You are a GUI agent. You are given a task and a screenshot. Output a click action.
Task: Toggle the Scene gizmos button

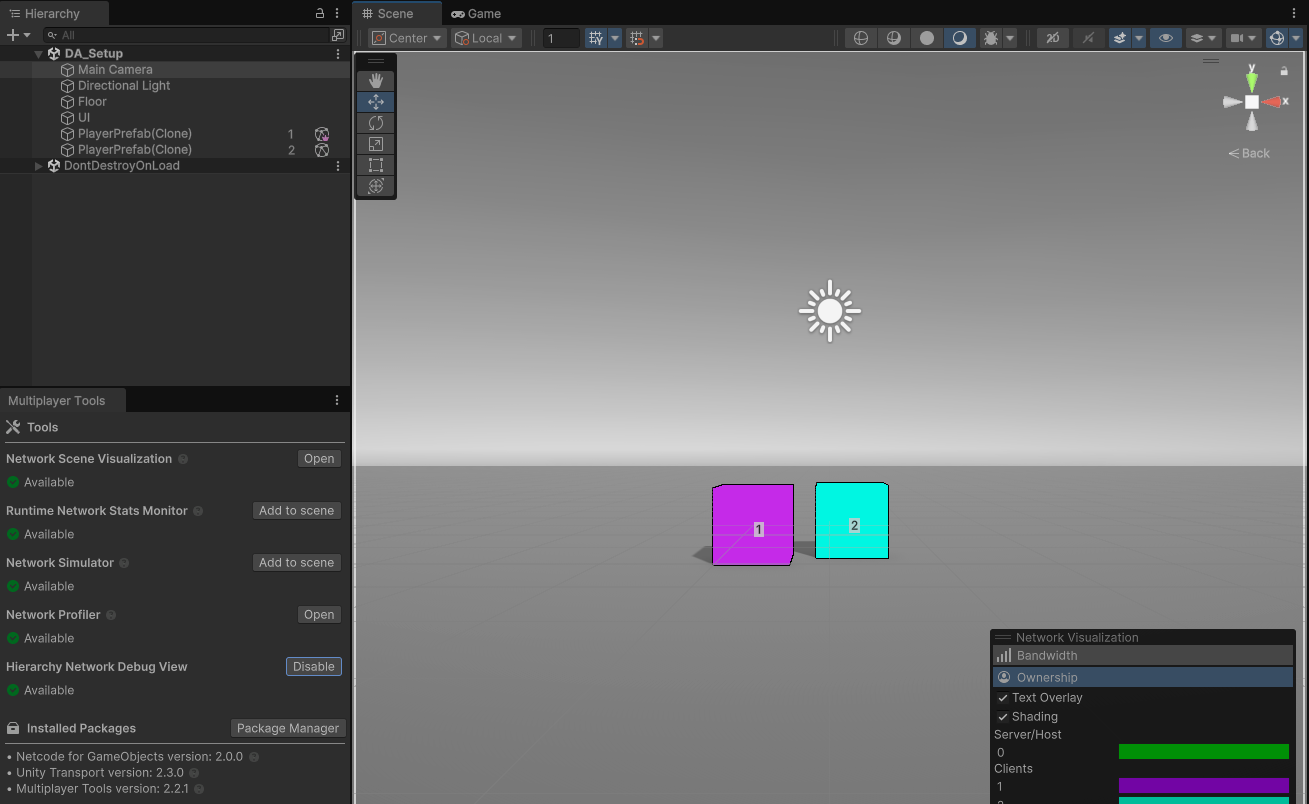click(x=1276, y=38)
